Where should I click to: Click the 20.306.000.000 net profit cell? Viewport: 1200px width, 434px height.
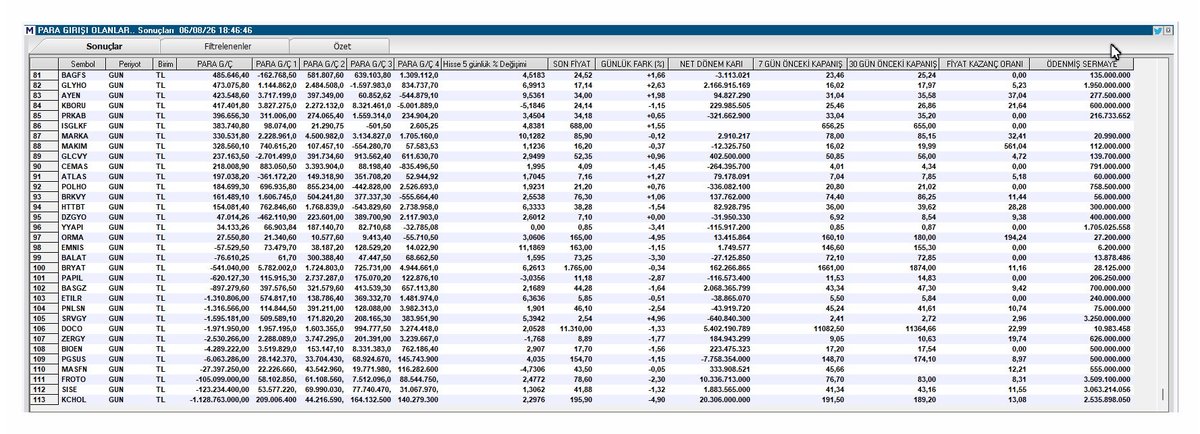click(x=711, y=398)
